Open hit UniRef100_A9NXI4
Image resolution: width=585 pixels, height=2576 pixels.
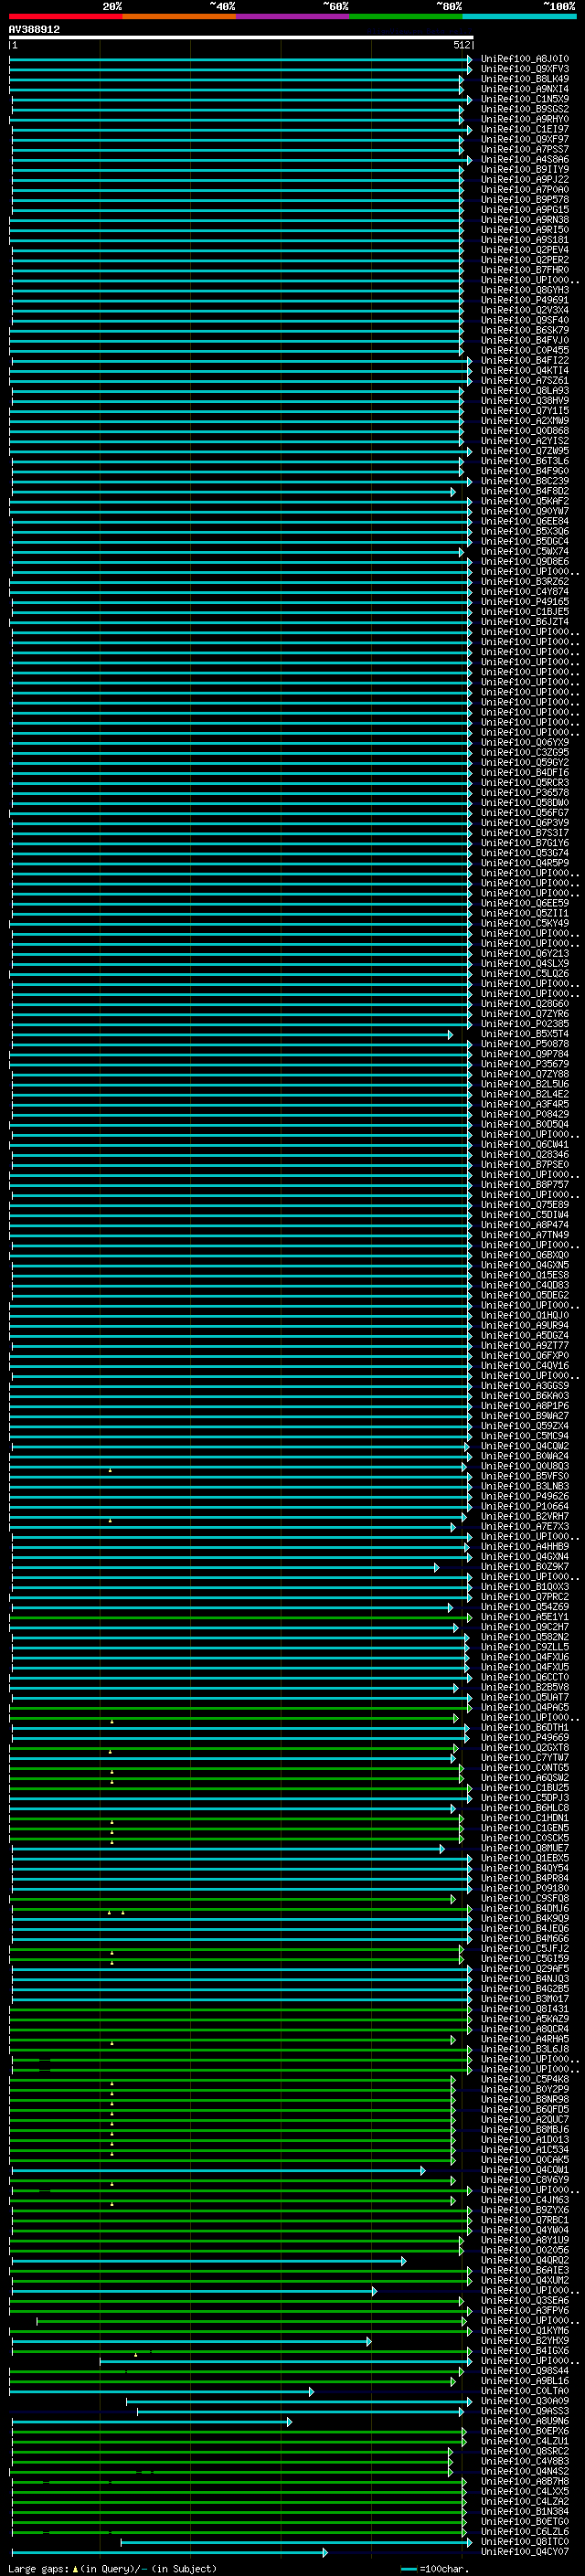[x=525, y=89]
